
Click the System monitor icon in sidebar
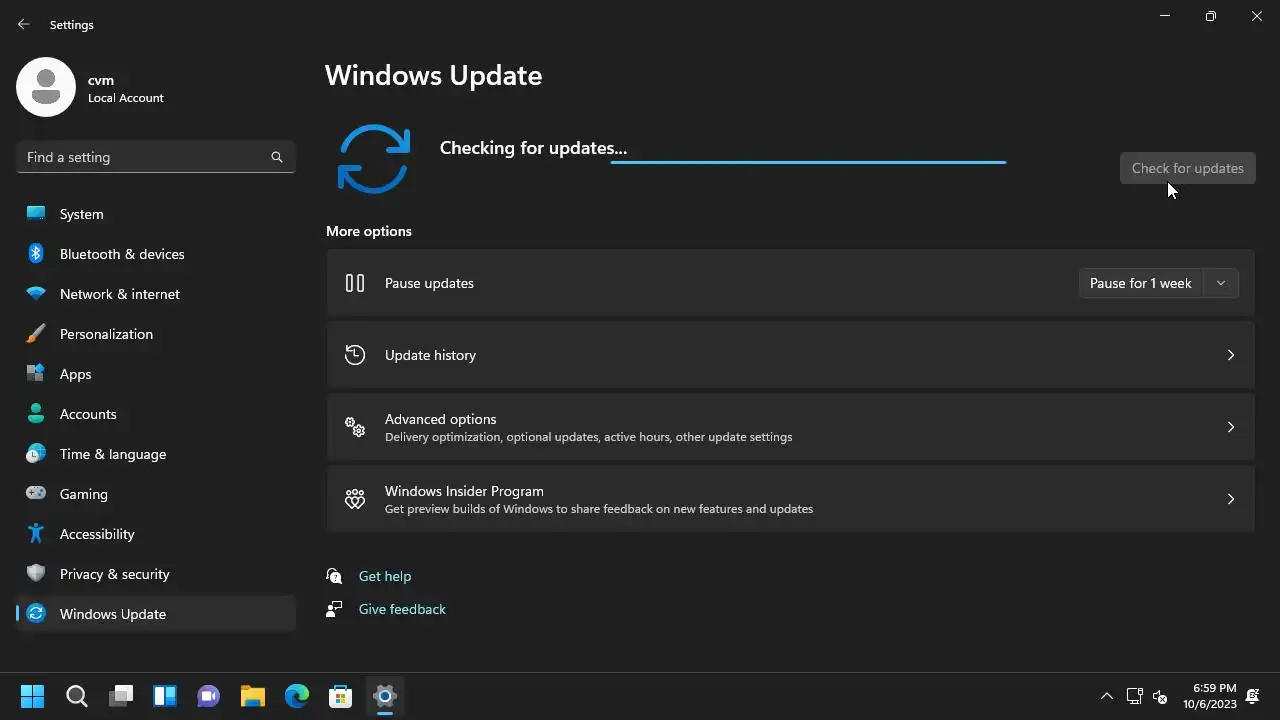click(36, 214)
